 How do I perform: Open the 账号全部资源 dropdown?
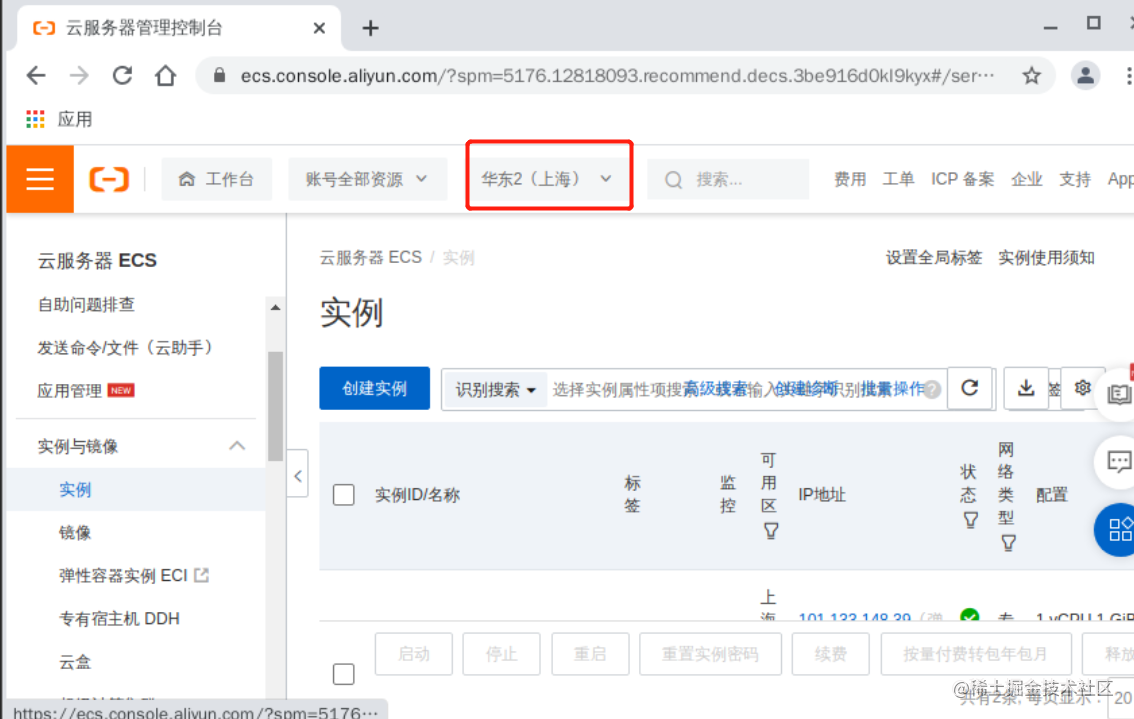pos(366,179)
